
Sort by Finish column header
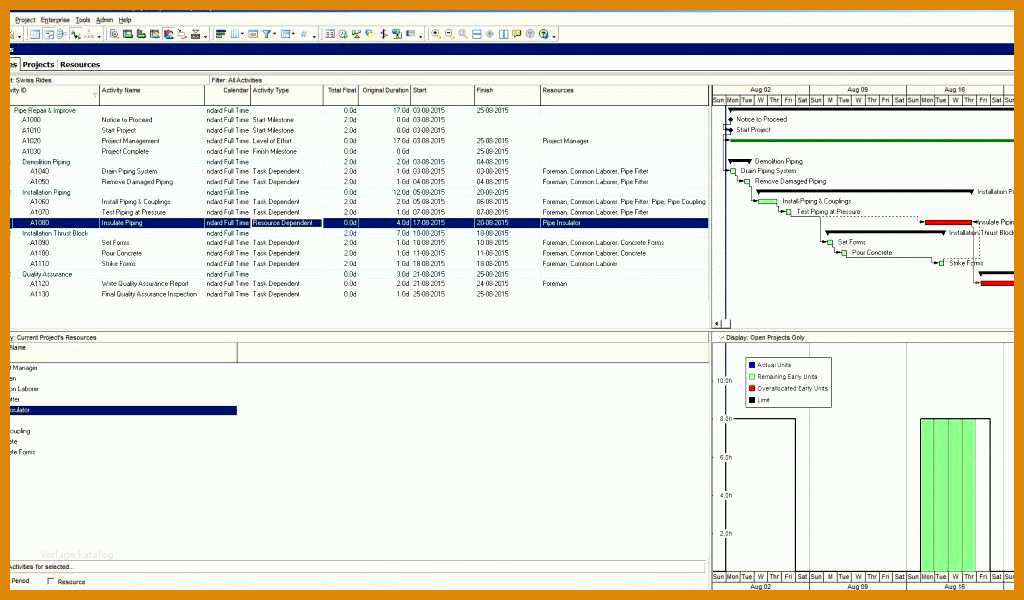tap(507, 95)
